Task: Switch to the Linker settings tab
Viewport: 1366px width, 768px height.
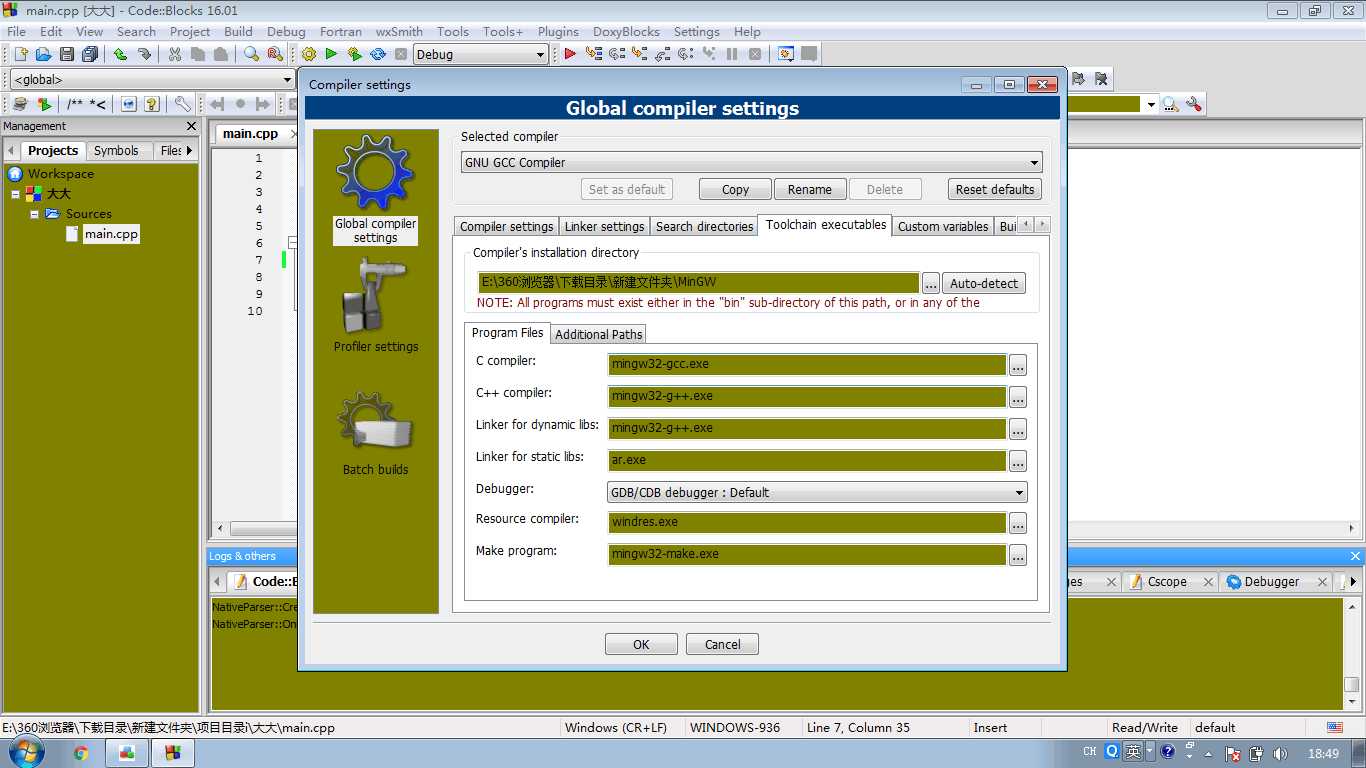Action: tap(604, 226)
